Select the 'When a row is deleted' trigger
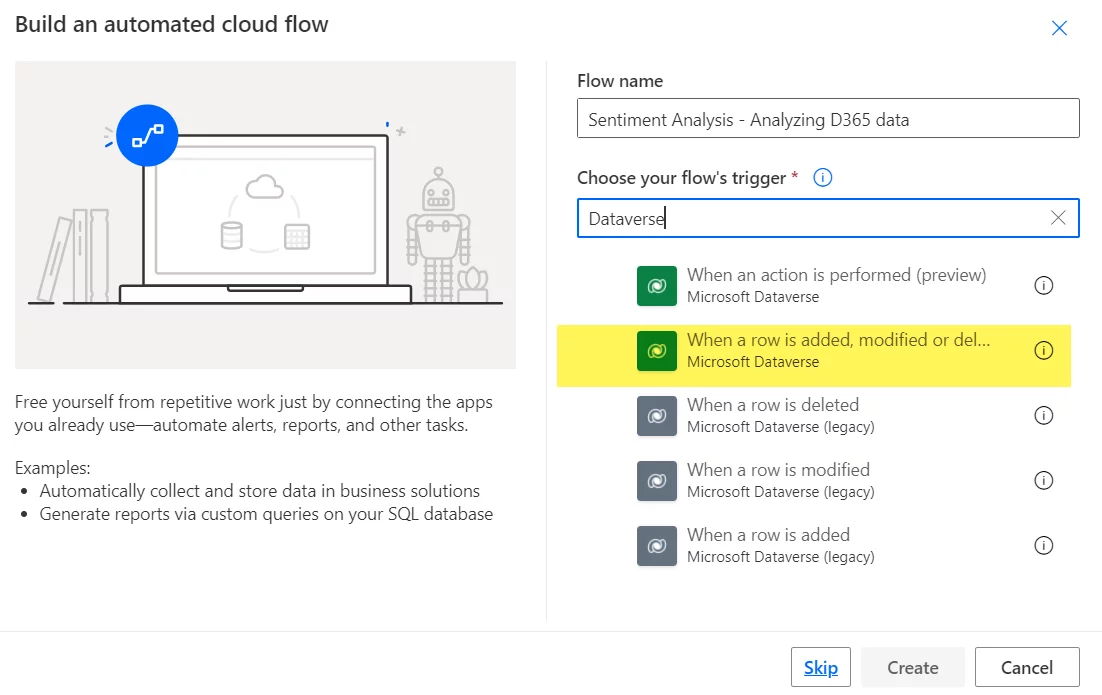The width and height of the screenshot is (1102, 695). point(814,415)
